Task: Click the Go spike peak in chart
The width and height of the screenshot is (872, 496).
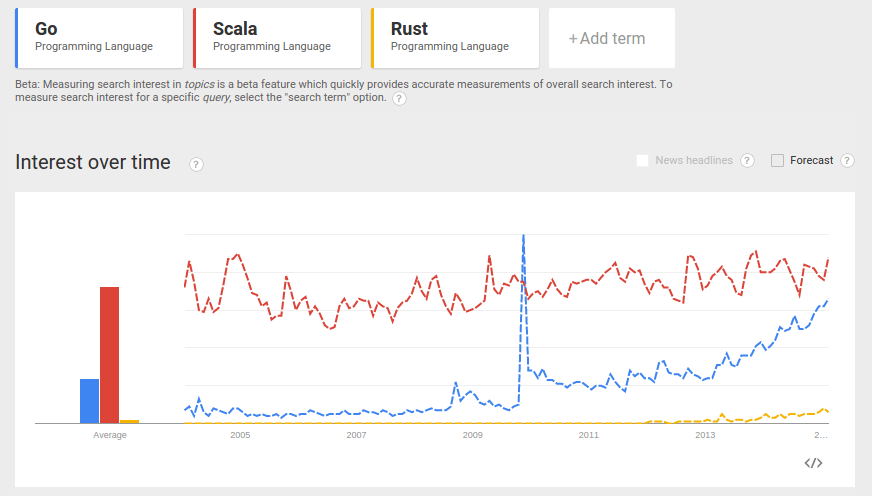Action: 523,236
